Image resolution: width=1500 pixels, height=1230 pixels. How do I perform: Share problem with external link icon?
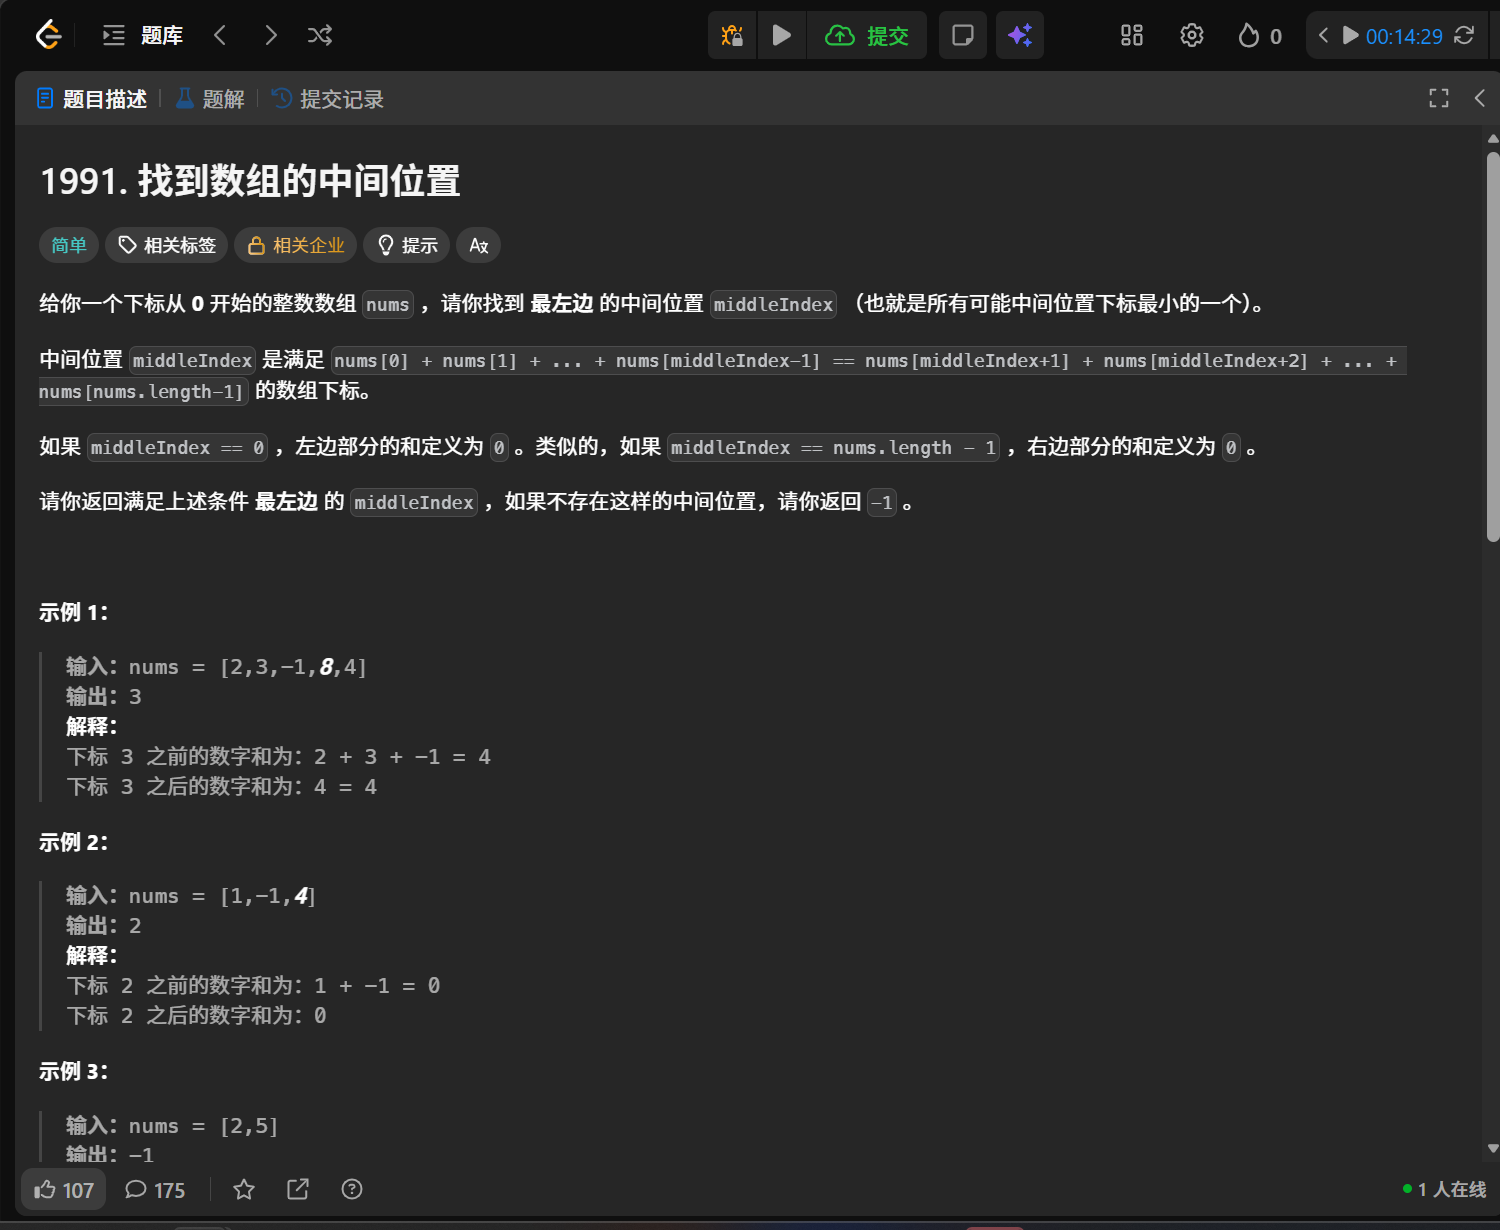[x=298, y=1189]
